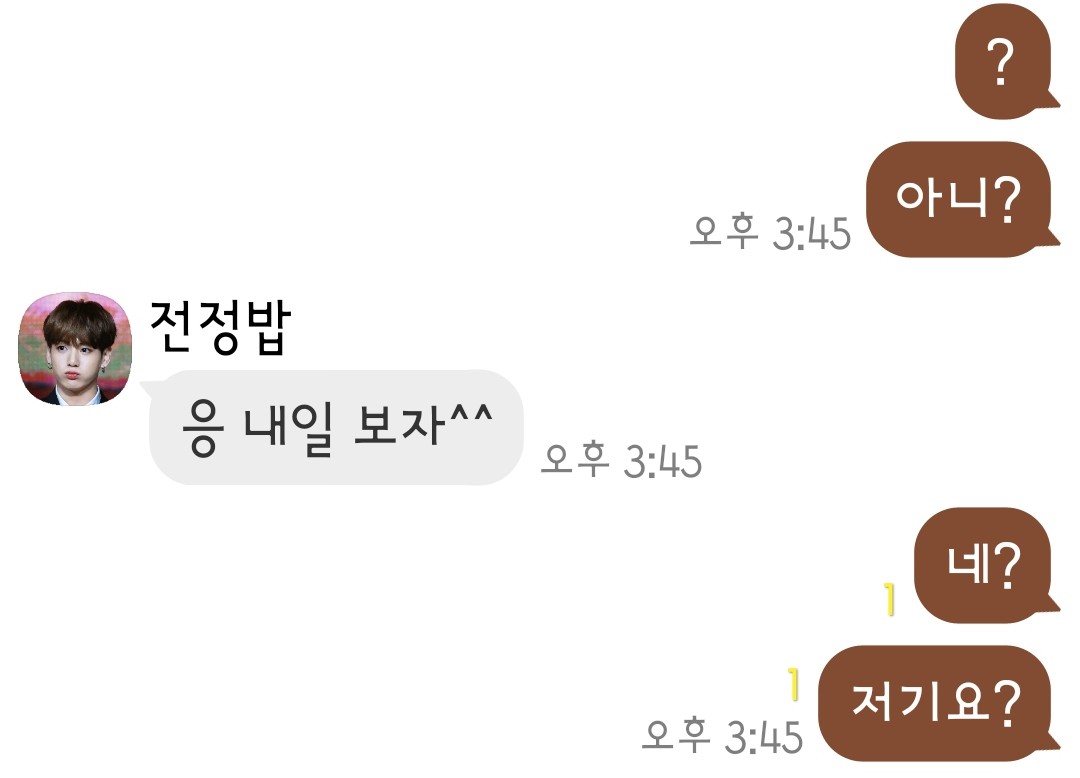1080x778 pixels.
Task: Click the gray "응 내일 보자^^" bubble
Action: point(336,427)
